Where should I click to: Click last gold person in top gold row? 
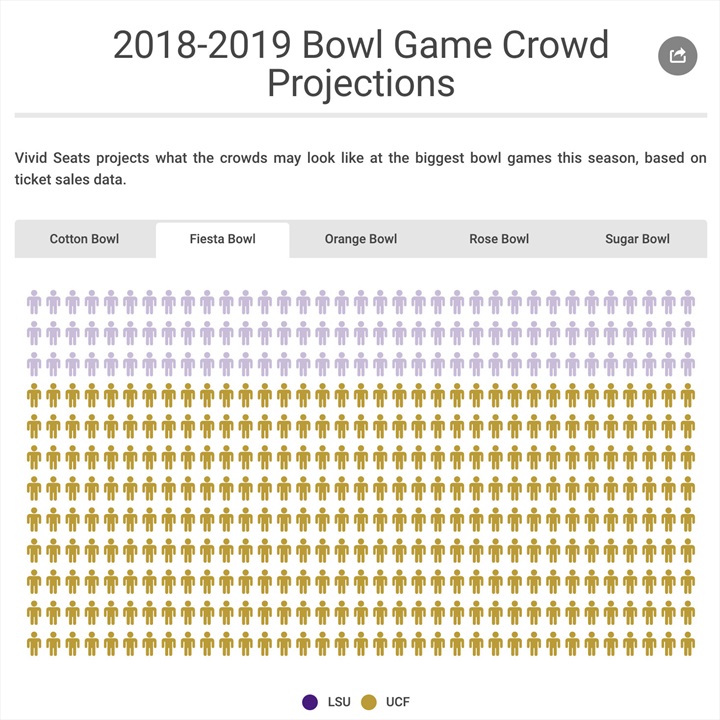point(687,396)
